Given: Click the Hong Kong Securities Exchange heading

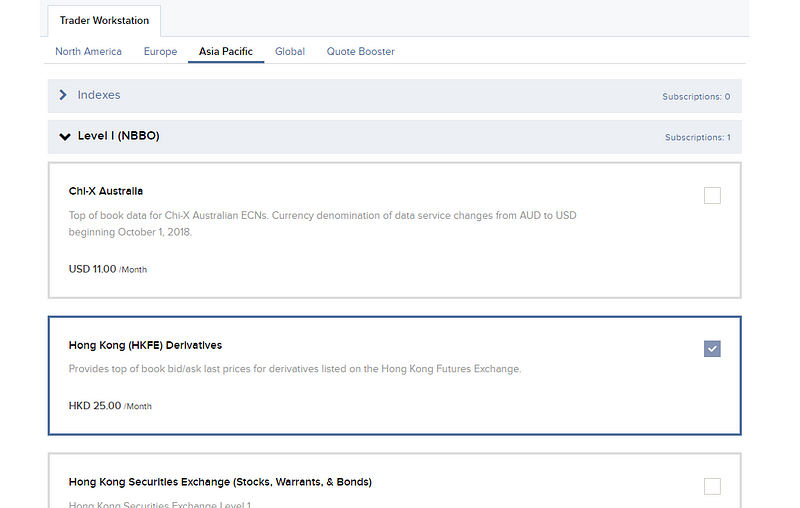Looking at the screenshot, I should click(220, 482).
